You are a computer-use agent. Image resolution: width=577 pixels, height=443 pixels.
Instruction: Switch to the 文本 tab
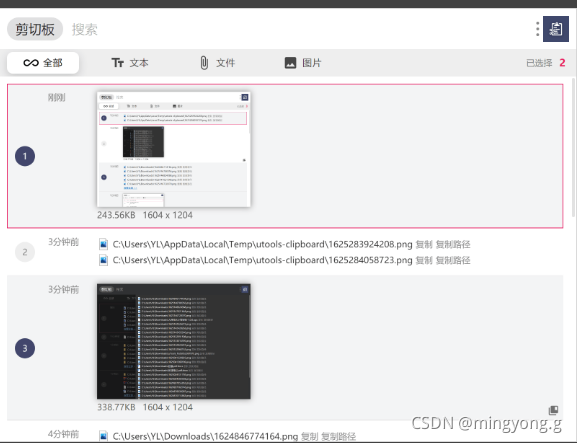tap(130, 63)
